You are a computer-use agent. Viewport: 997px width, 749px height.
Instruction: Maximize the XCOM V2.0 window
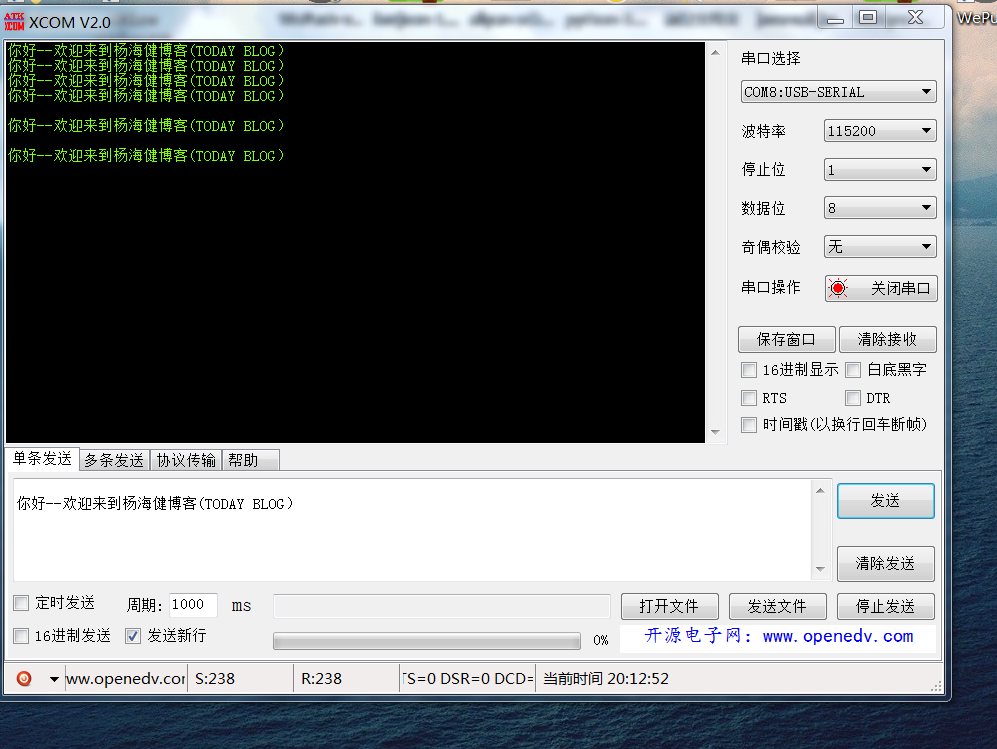click(868, 18)
